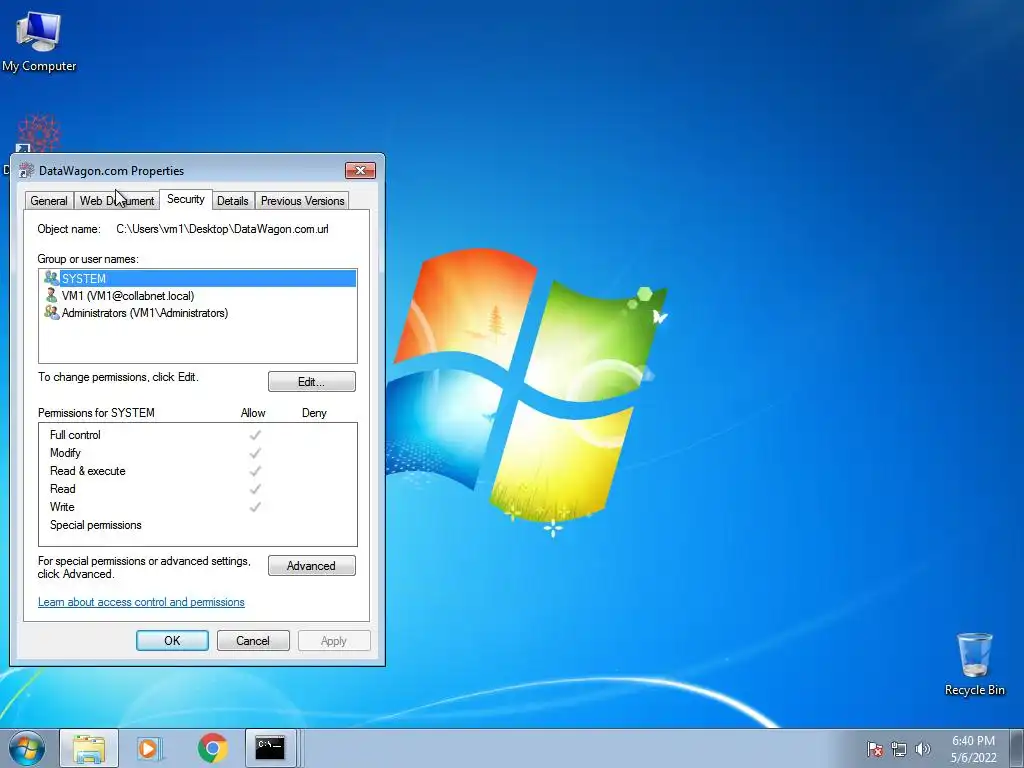Confirm the dialog with OK

pyautogui.click(x=172, y=641)
